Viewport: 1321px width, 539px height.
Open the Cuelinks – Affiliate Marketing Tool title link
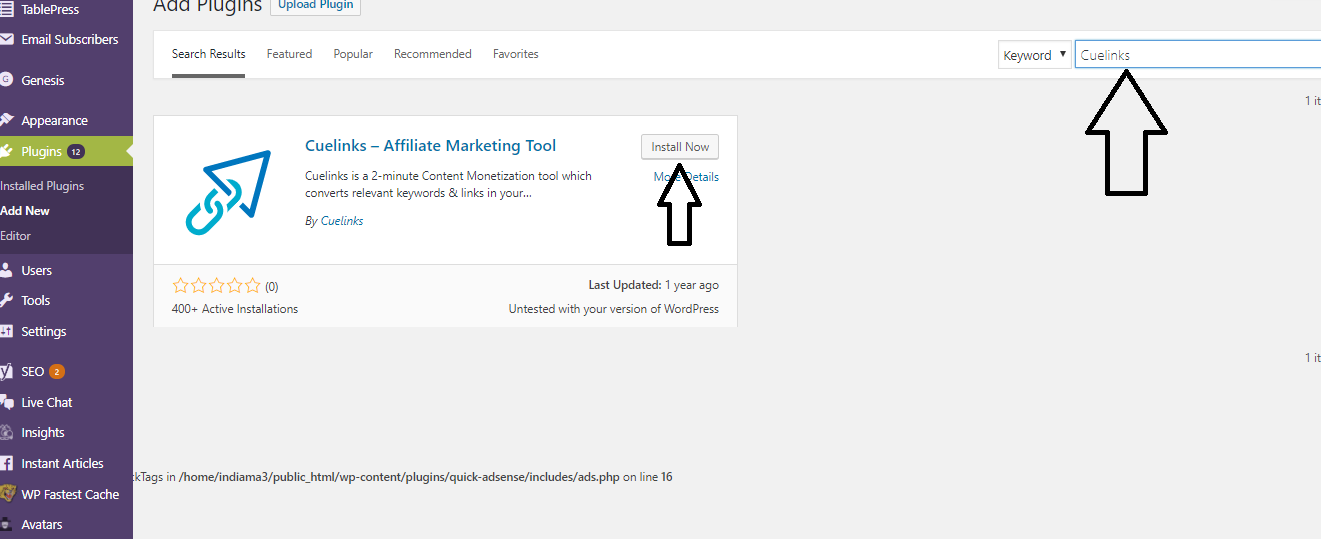[430, 146]
